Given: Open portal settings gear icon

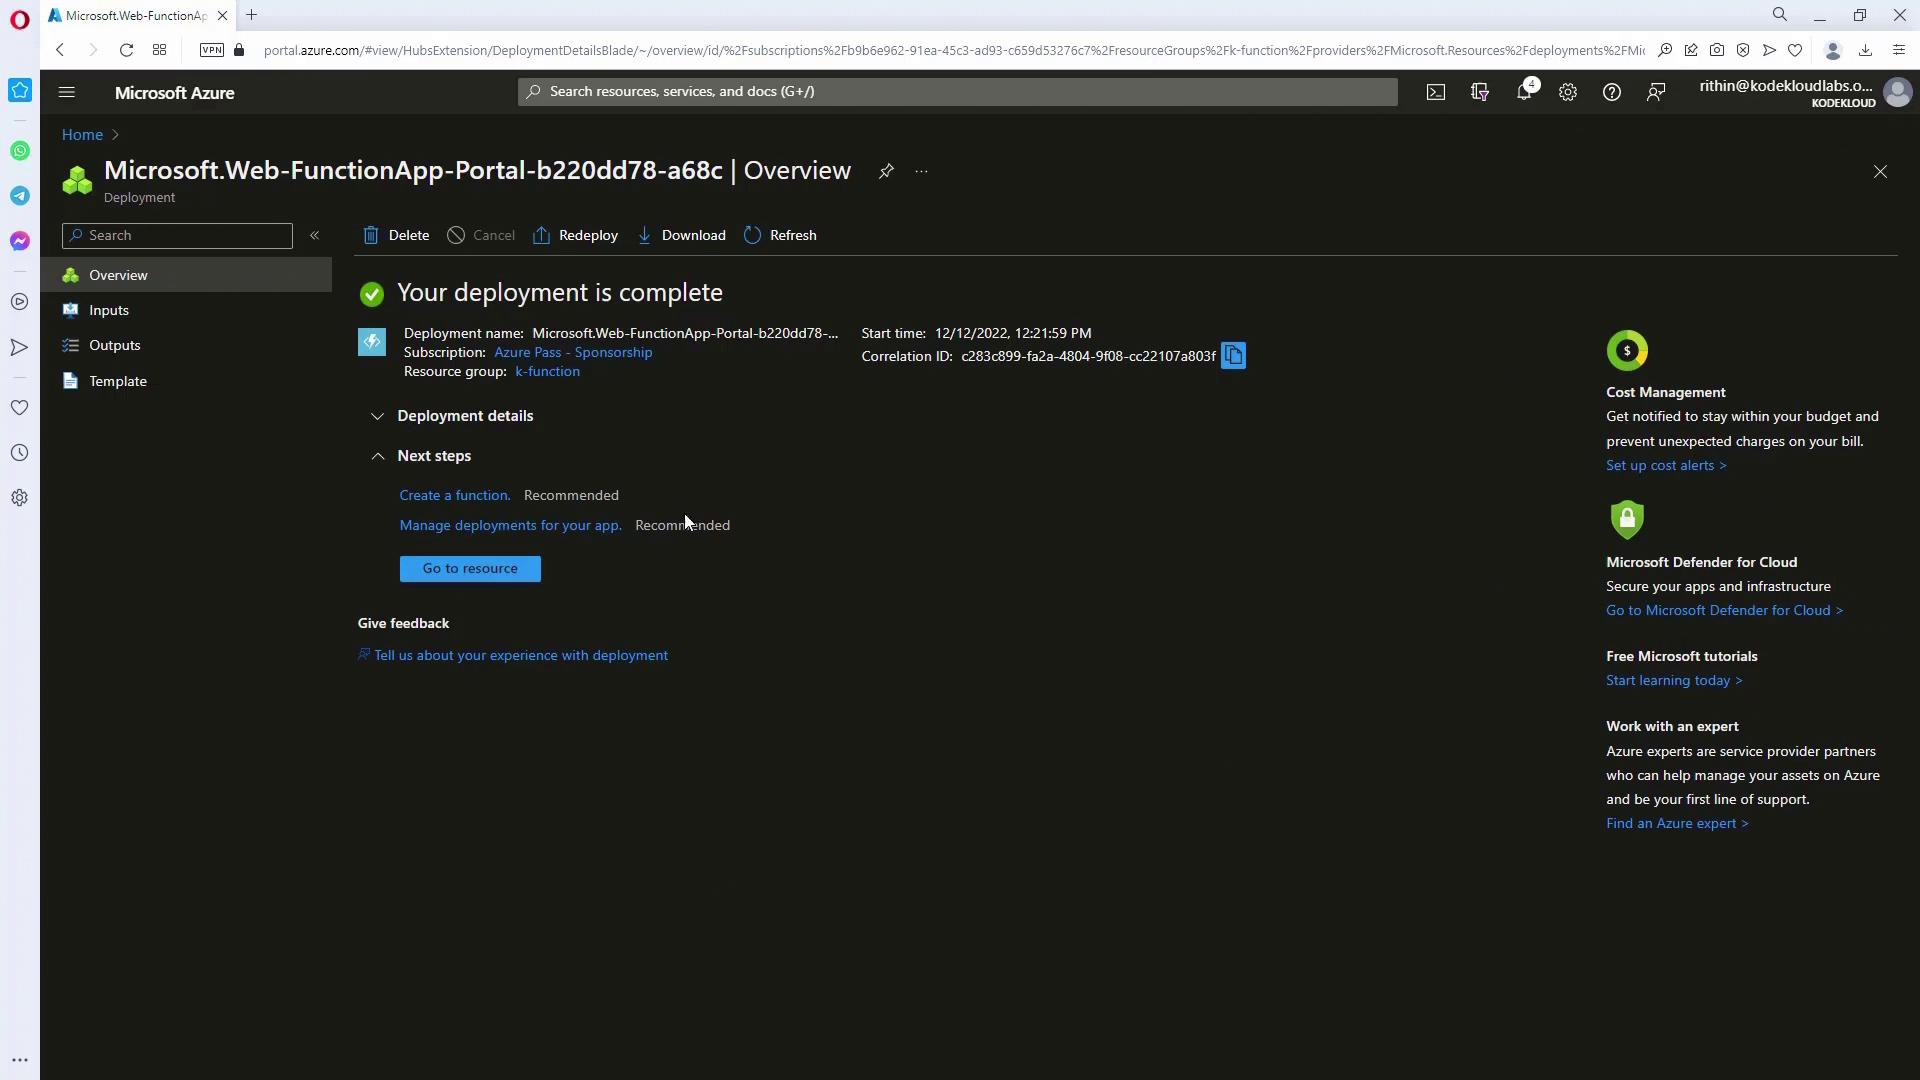Looking at the screenshot, I should (x=1568, y=92).
